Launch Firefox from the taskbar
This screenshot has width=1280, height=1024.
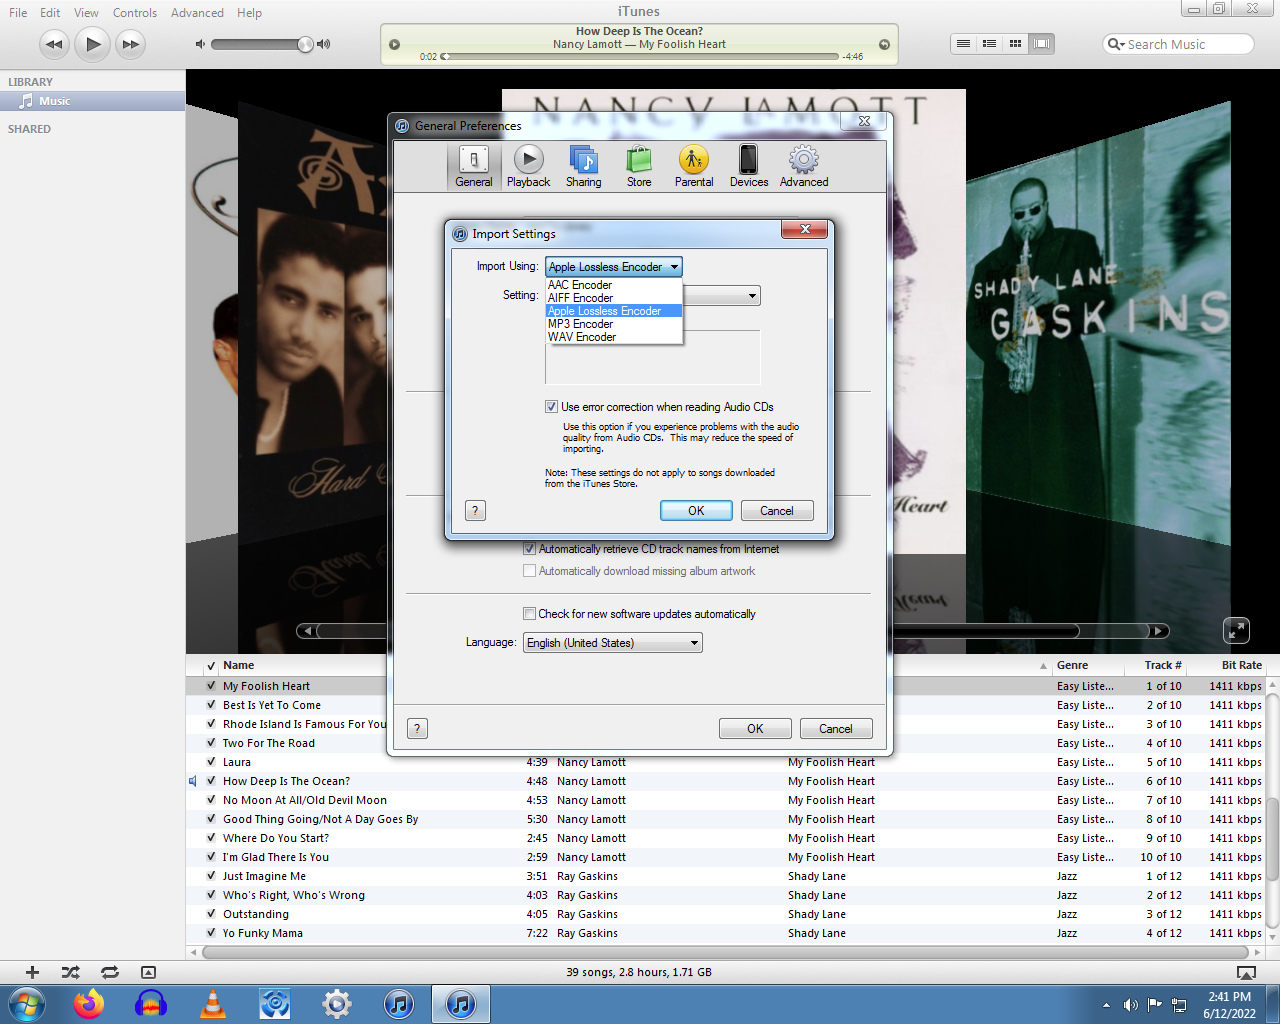coord(89,1004)
